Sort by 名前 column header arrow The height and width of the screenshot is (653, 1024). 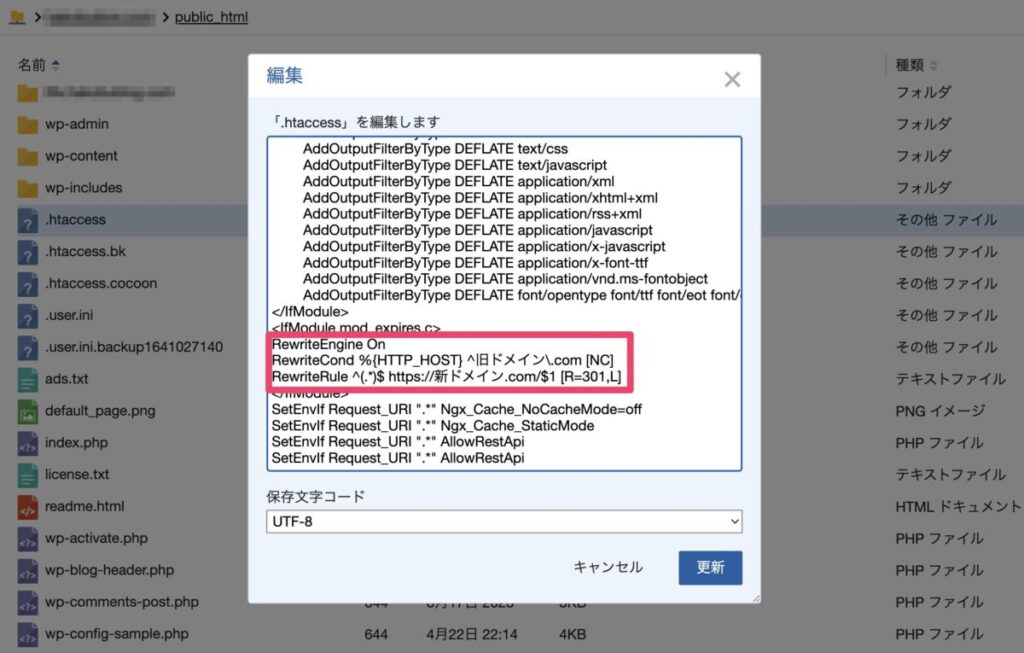click(55, 66)
